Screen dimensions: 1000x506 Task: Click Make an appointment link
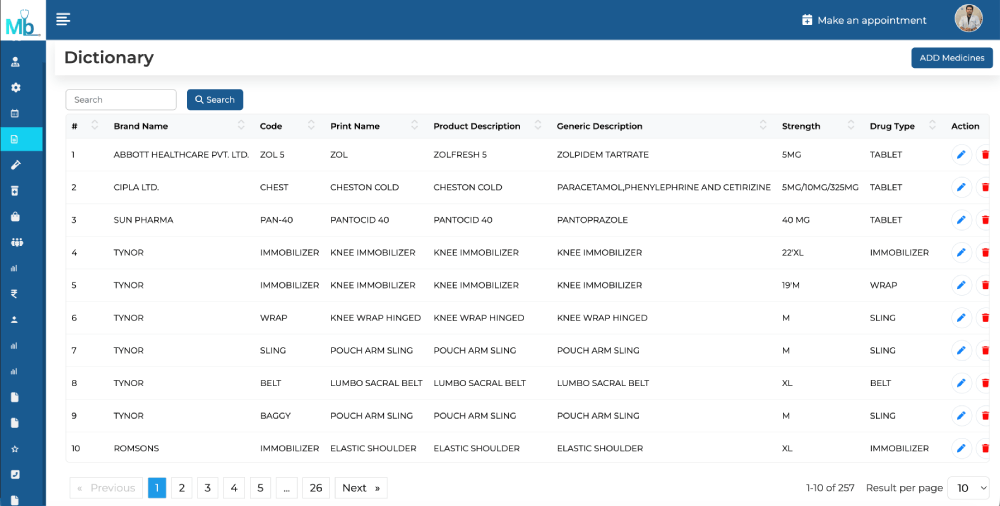click(x=864, y=20)
